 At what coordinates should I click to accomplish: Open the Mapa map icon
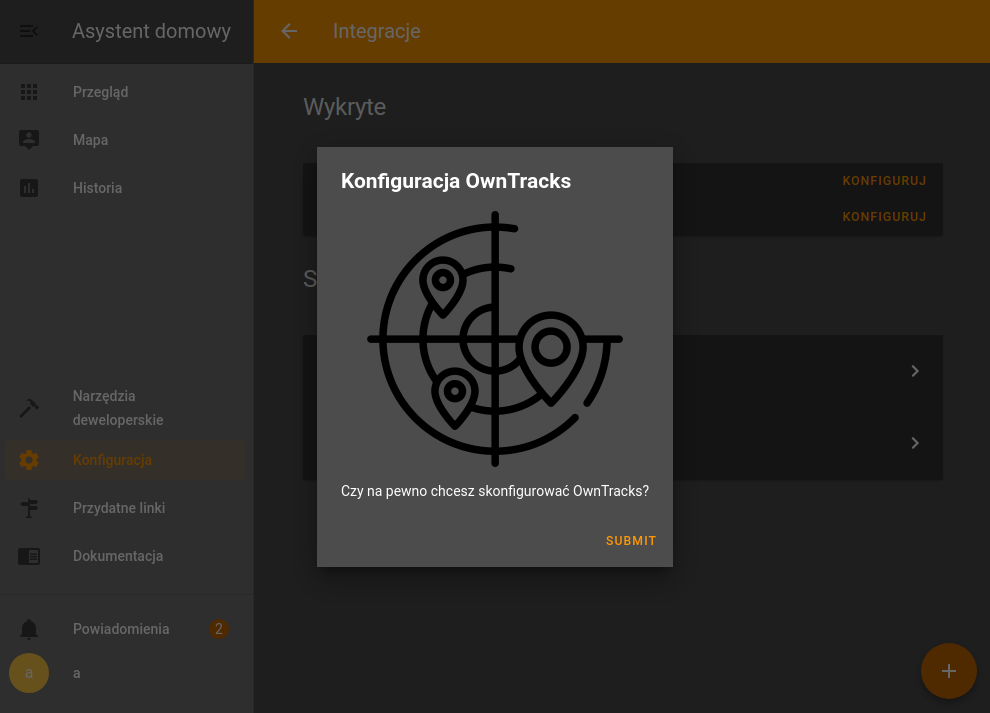click(x=29, y=140)
